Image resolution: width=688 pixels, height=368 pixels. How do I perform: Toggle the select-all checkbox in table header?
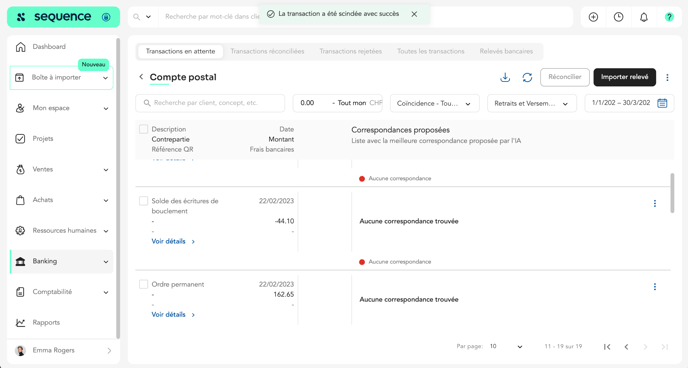tap(143, 129)
